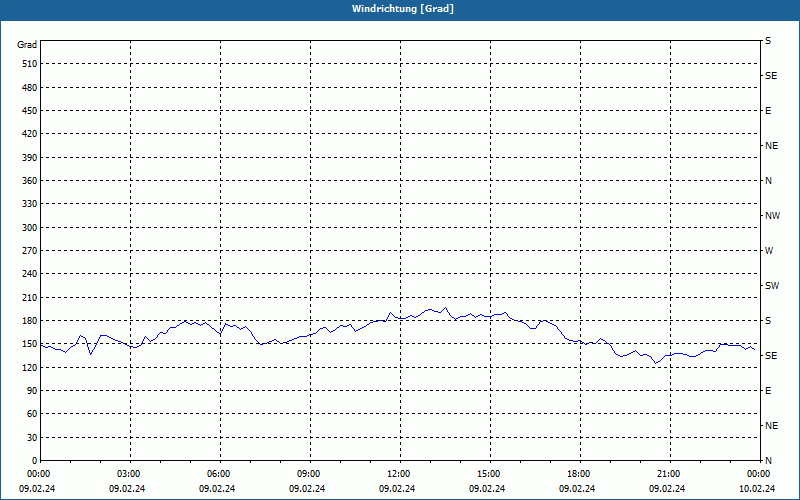The height and width of the screenshot is (500, 800).
Task: Choose the 300 label on the left axis
Action: coord(30,228)
